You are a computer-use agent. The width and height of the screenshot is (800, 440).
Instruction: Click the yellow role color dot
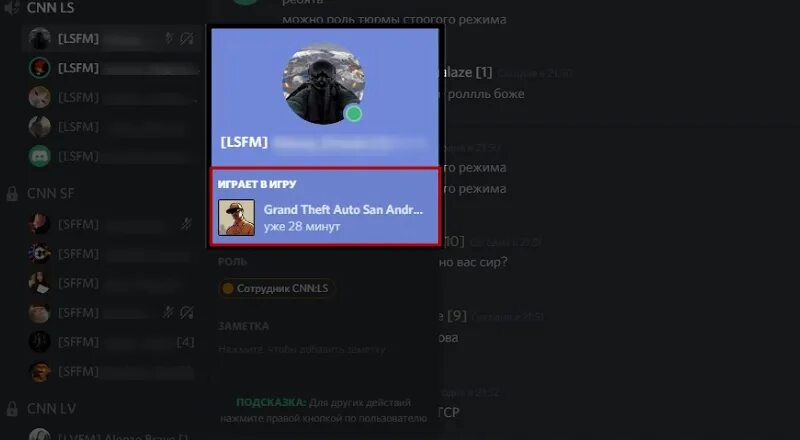click(x=228, y=289)
